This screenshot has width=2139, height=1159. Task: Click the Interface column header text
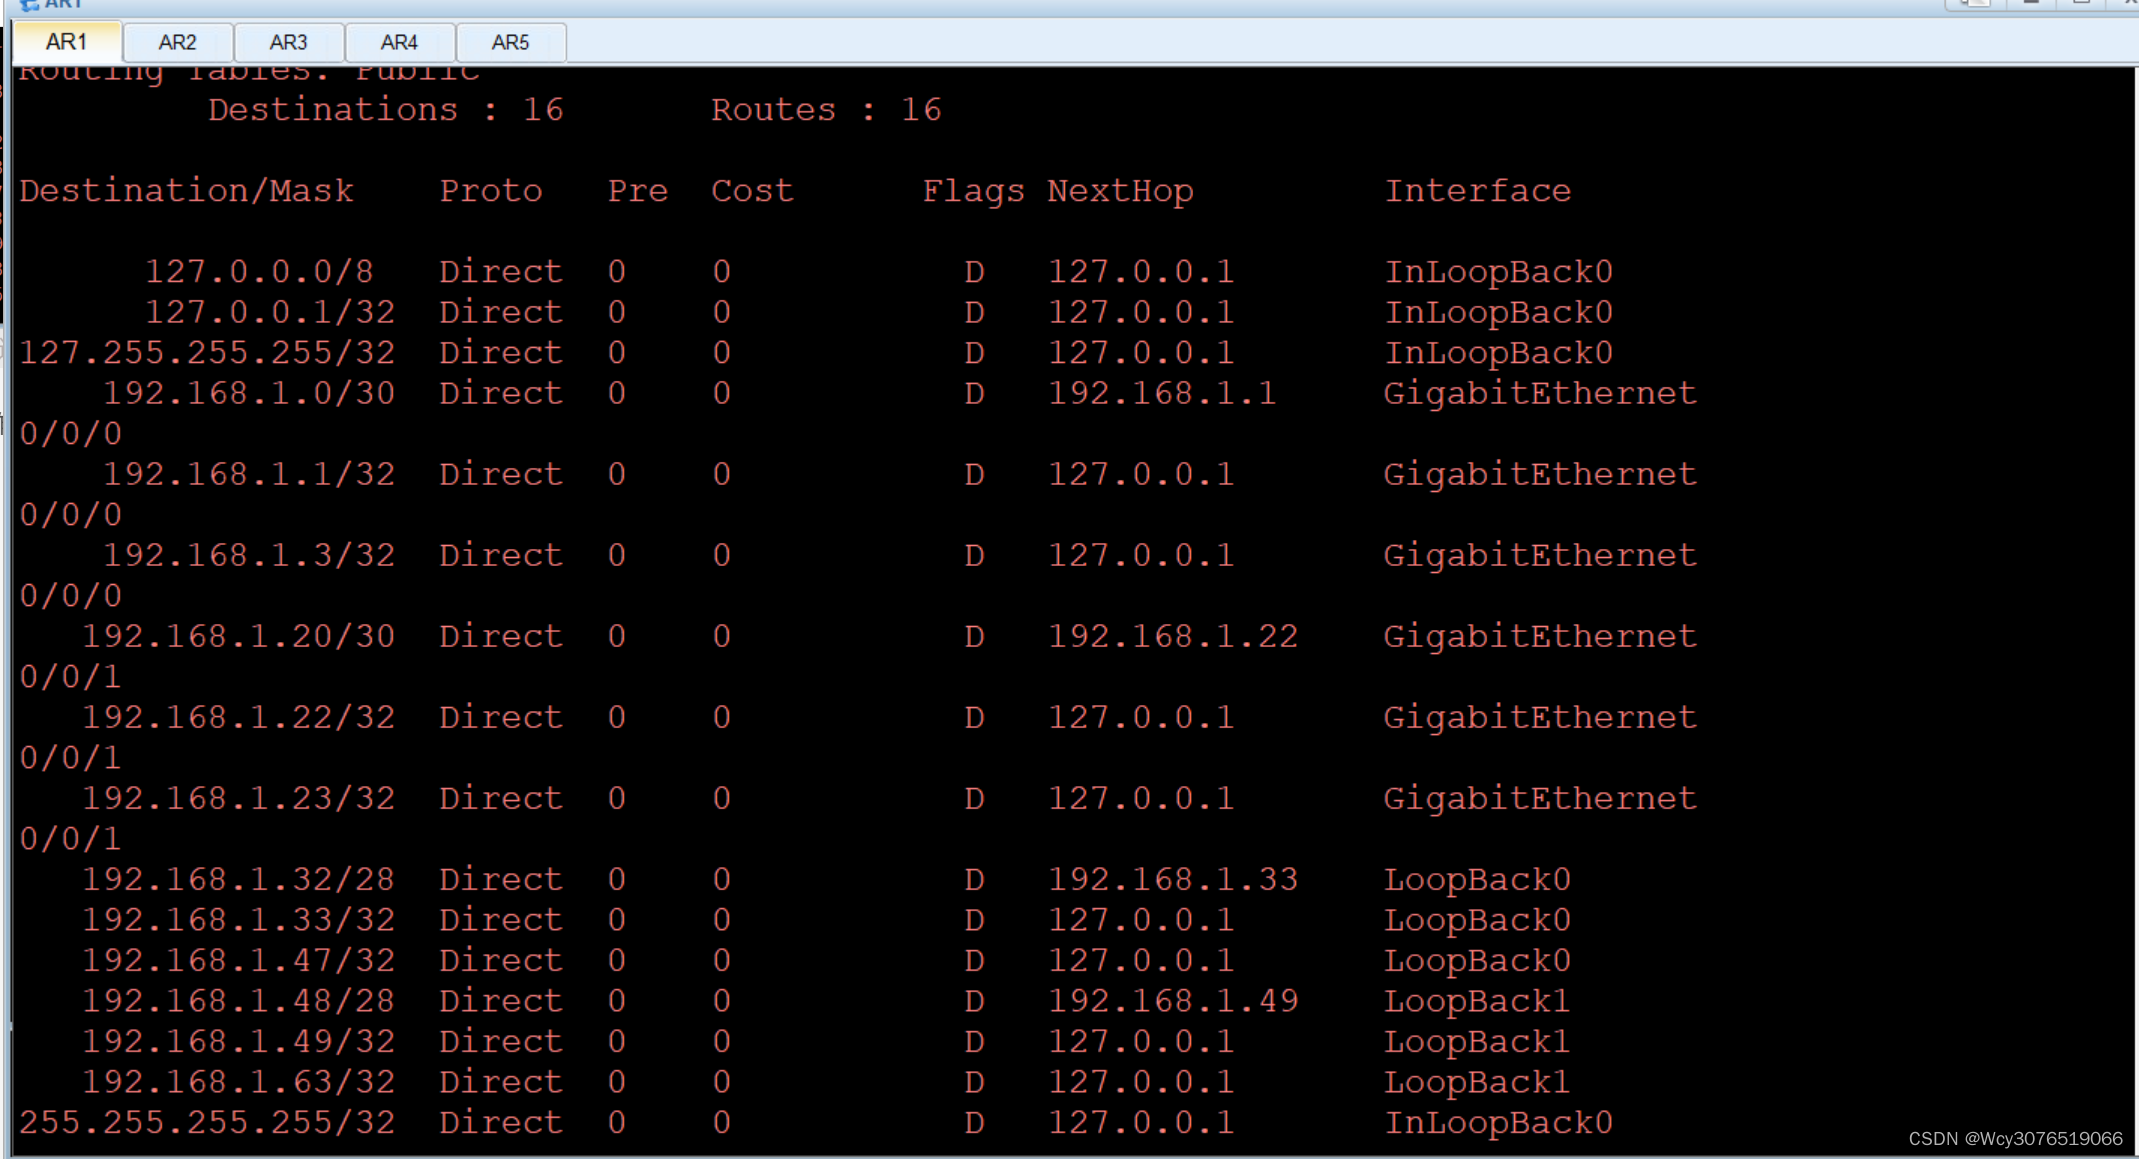point(1477,191)
